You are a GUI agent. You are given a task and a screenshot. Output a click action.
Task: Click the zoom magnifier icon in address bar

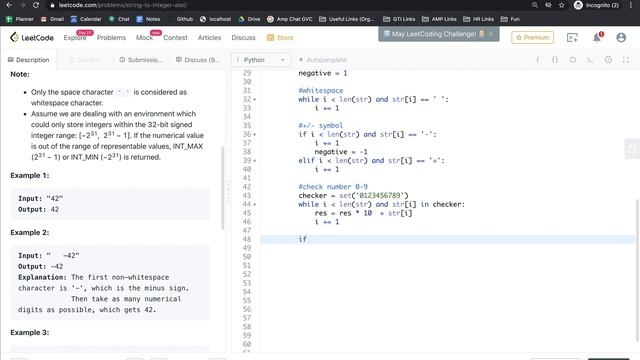pos(535,5)
